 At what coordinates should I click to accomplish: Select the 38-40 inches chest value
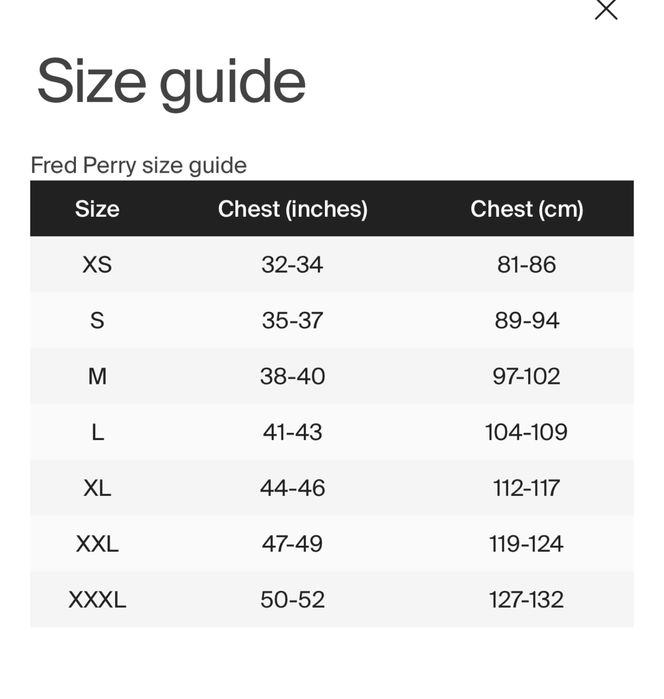tap(293, 376)
